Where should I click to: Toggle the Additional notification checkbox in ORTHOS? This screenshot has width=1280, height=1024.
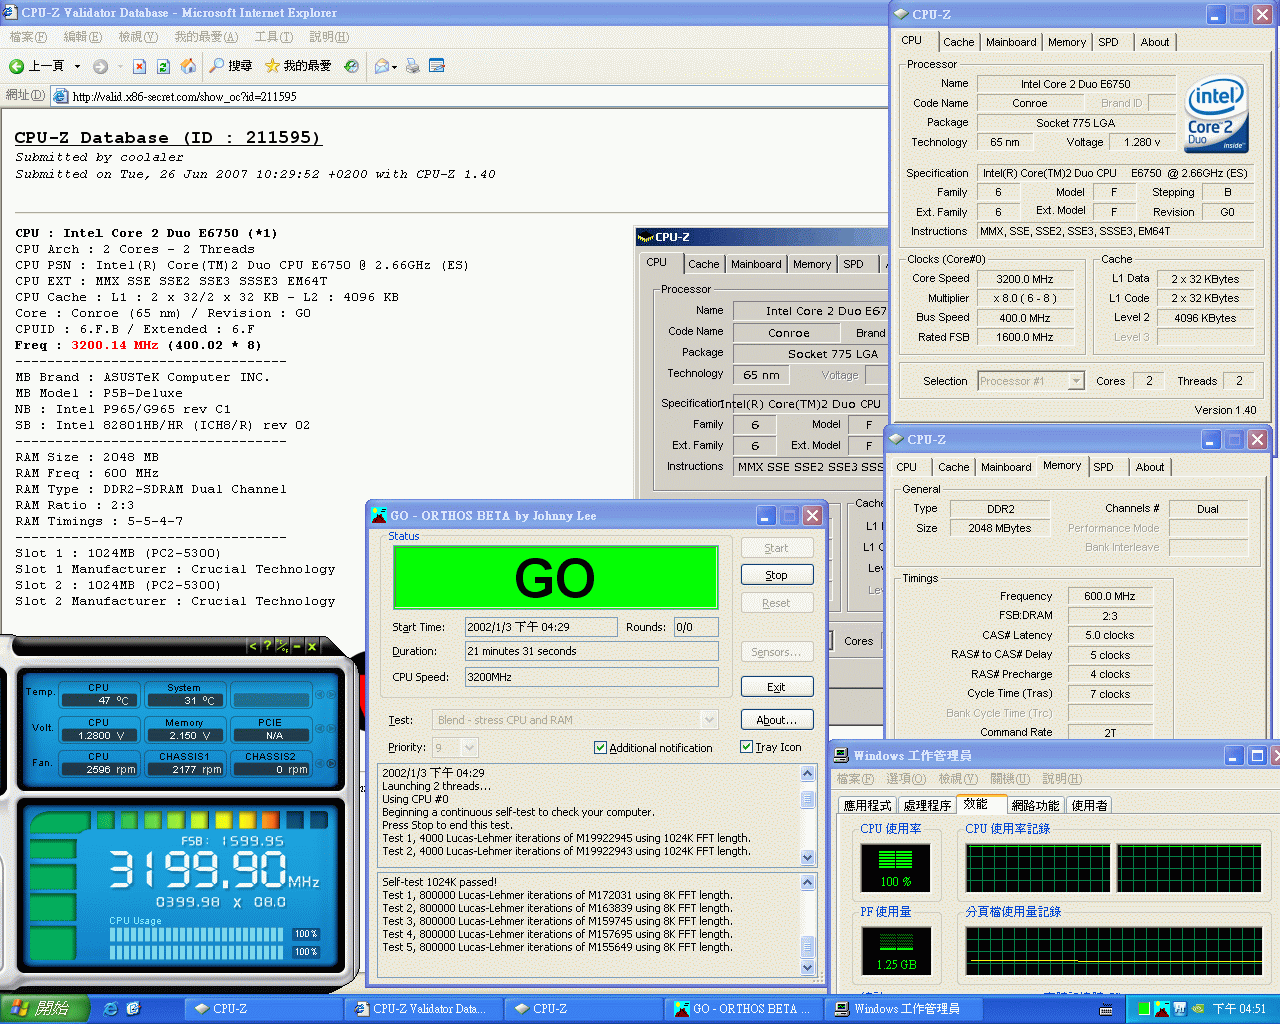pyautogui.click(x=600, y=748)
